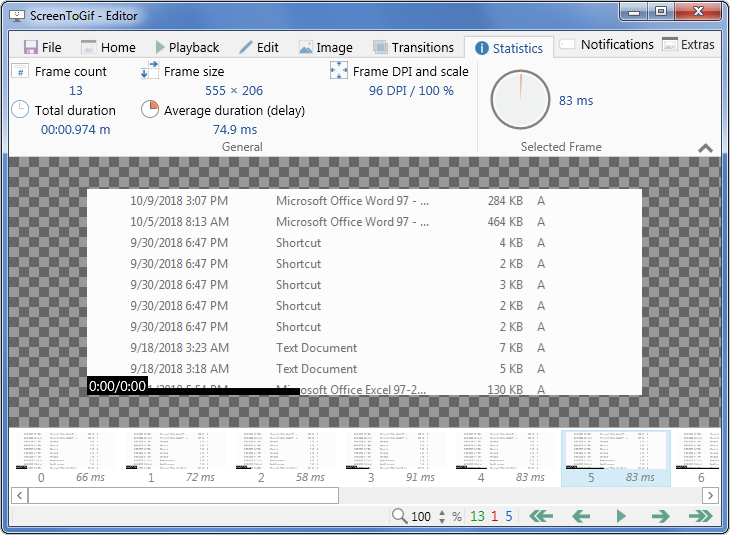Jump to the last frame

click(701, 516)
